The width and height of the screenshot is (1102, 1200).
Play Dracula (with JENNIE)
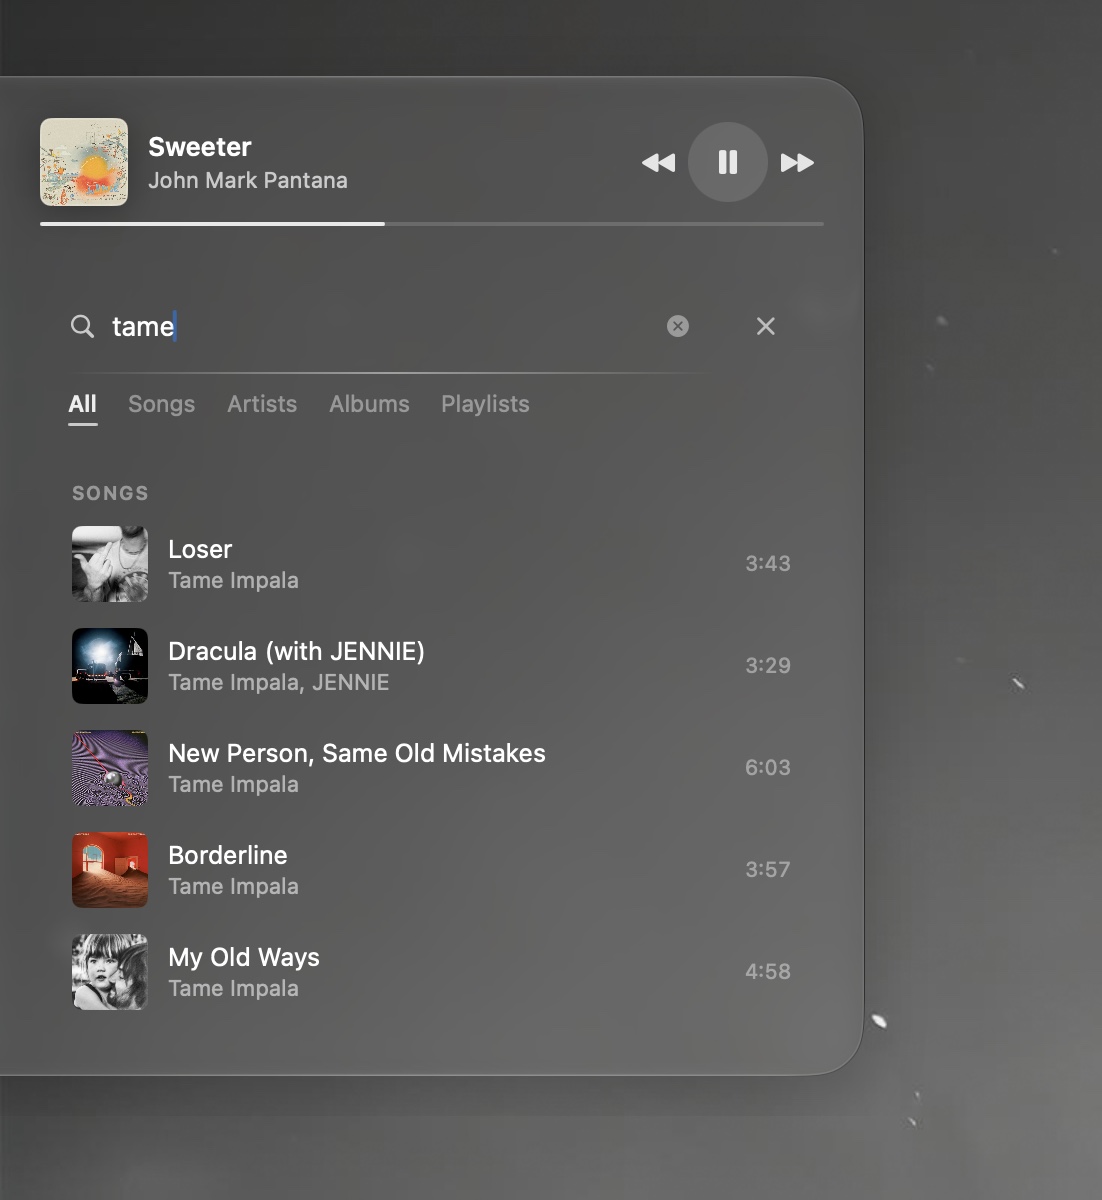tap(431, 666)
